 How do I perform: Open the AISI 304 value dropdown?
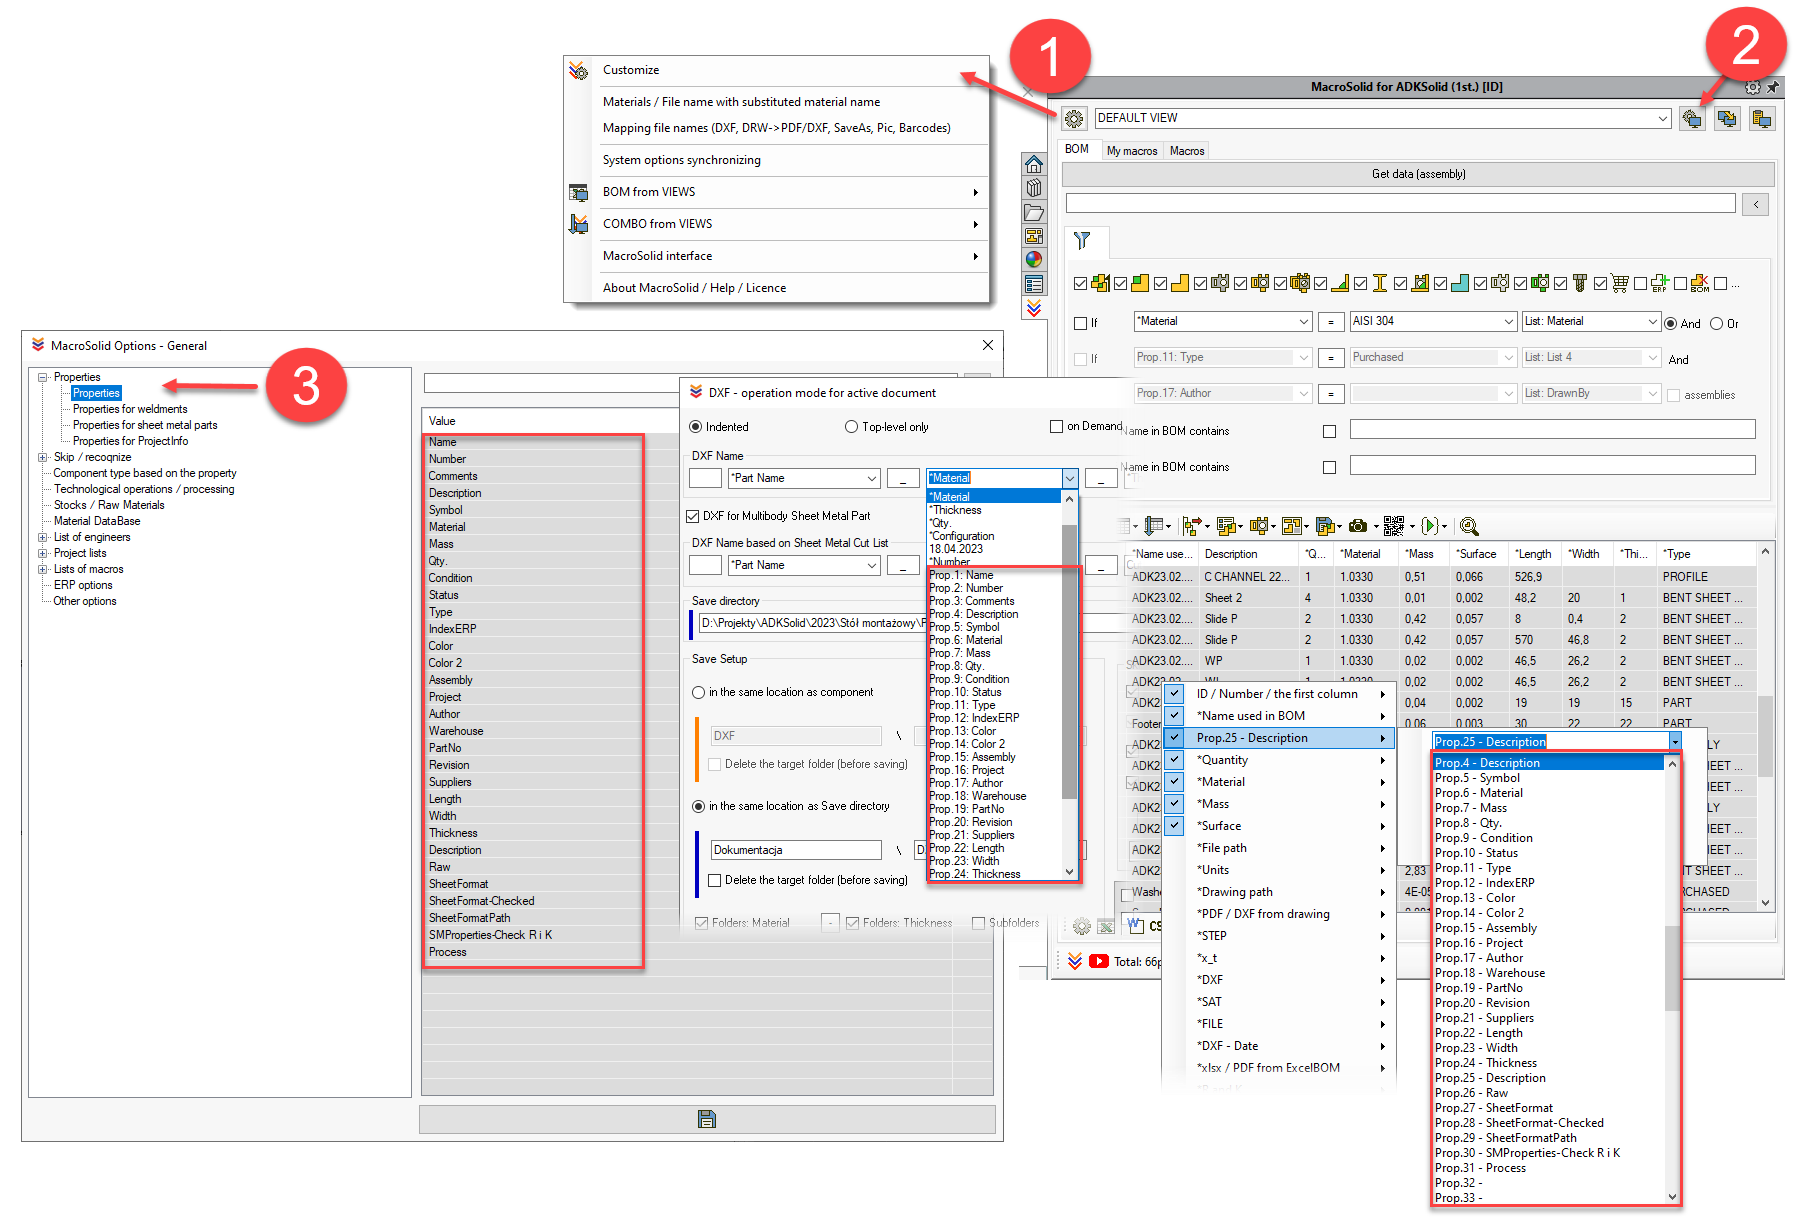pyautogui.click(x=1509, y=322)
